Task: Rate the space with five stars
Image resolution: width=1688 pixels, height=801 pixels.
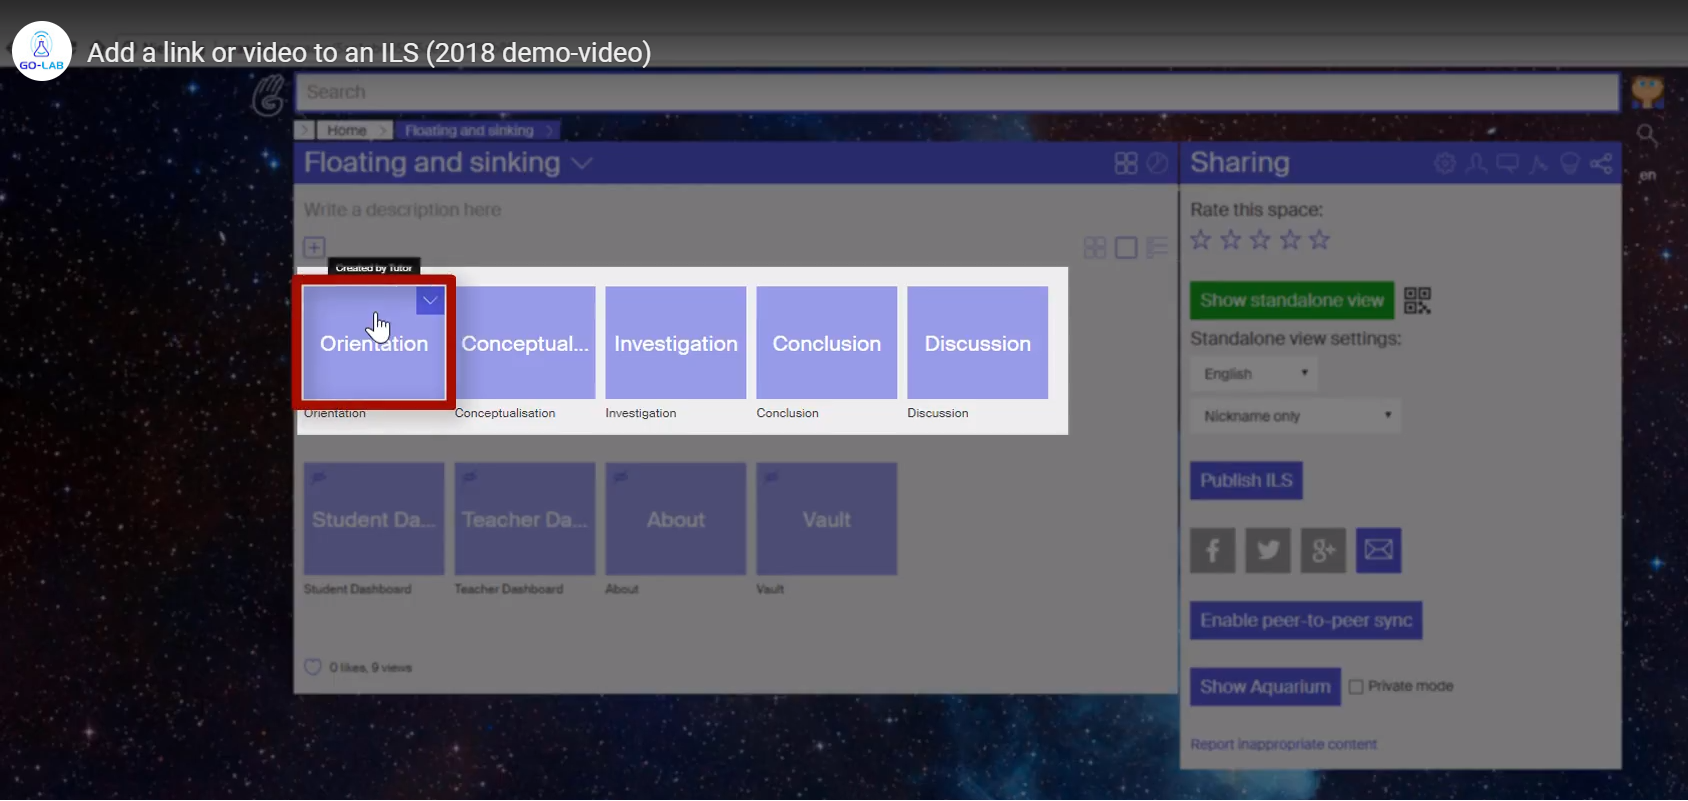Action: coord(1320,240)
